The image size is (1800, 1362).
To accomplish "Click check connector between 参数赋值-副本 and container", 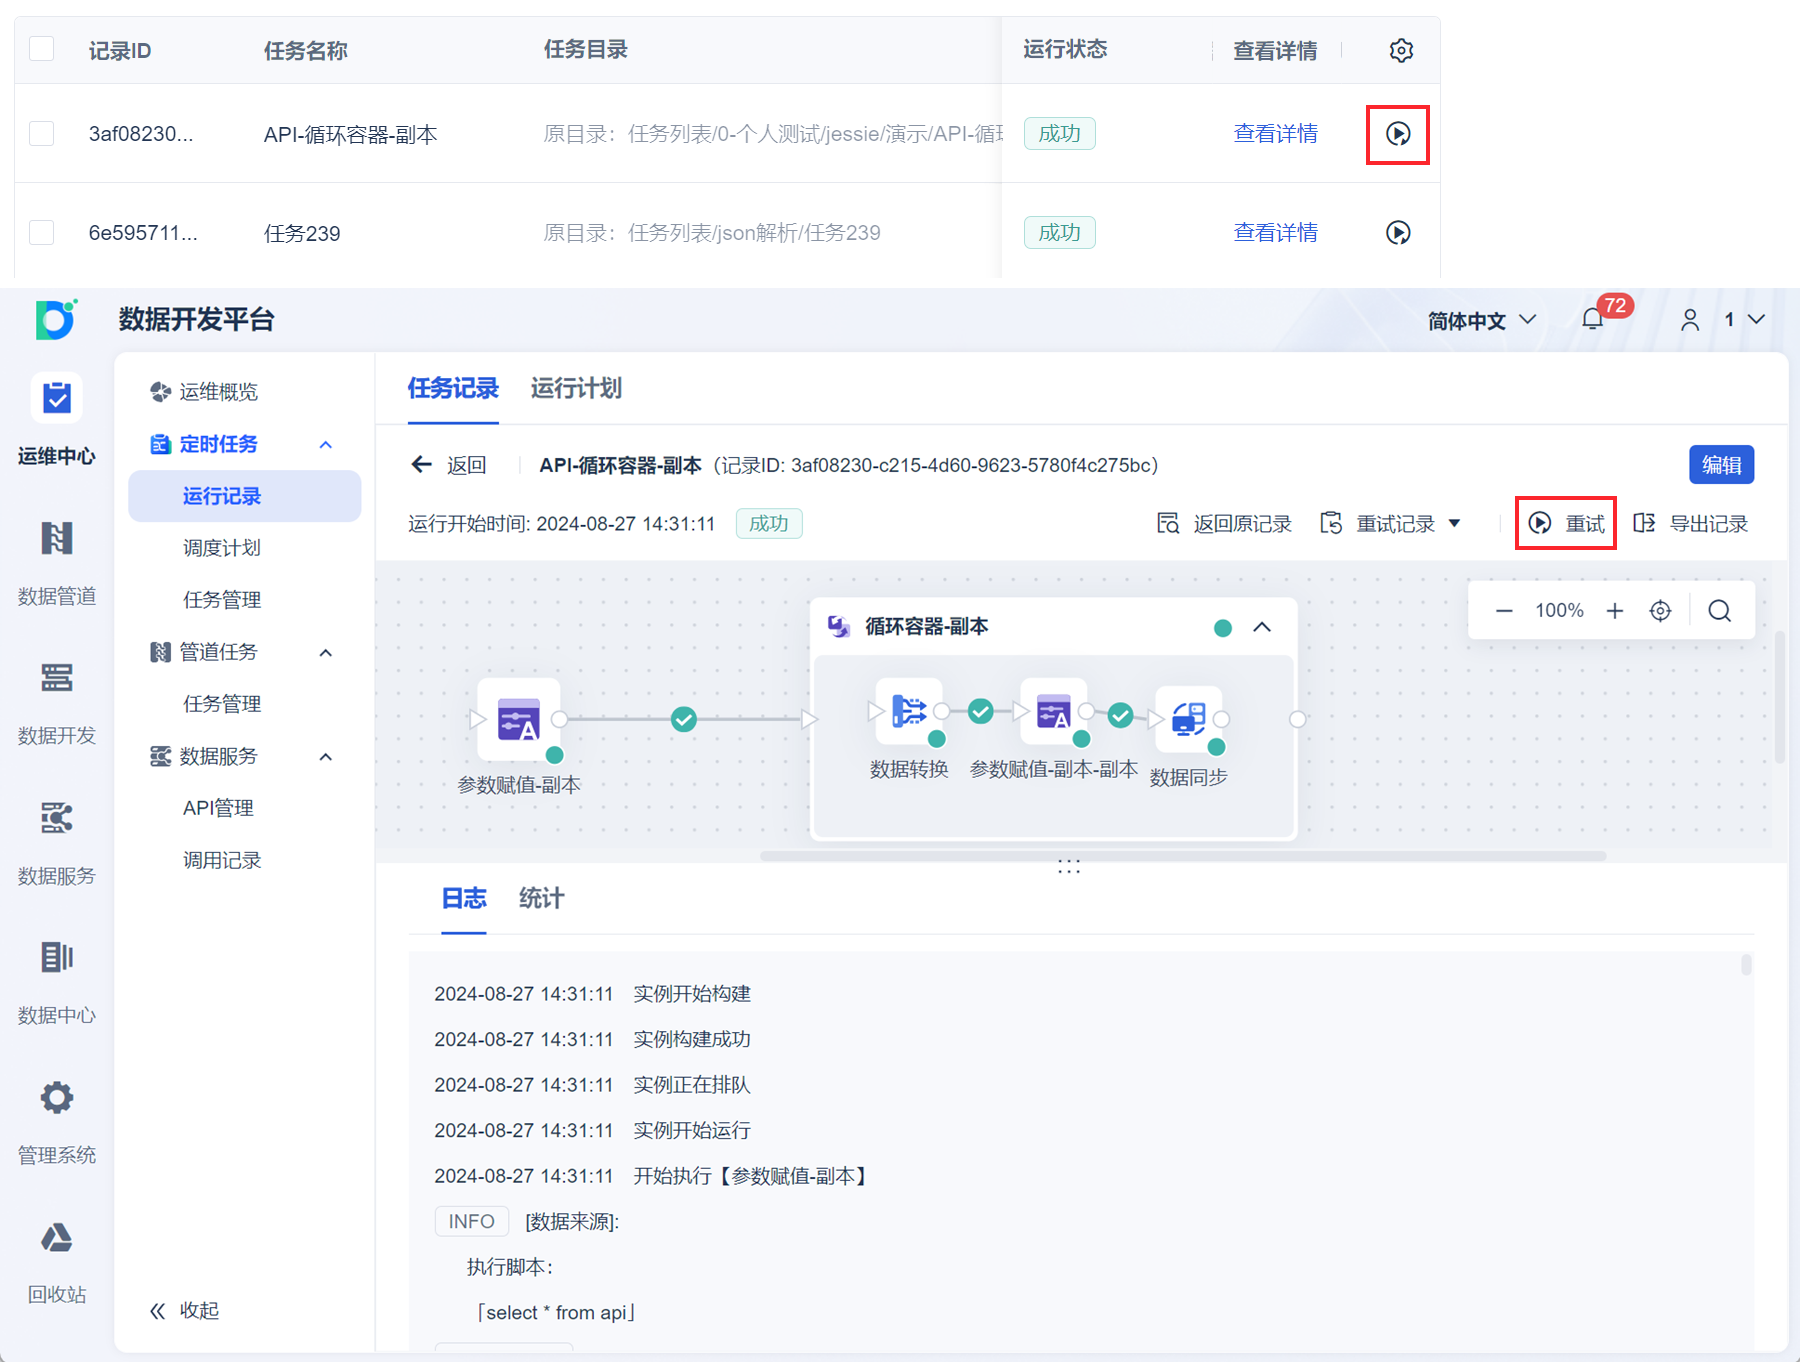I will coord(684,719).
